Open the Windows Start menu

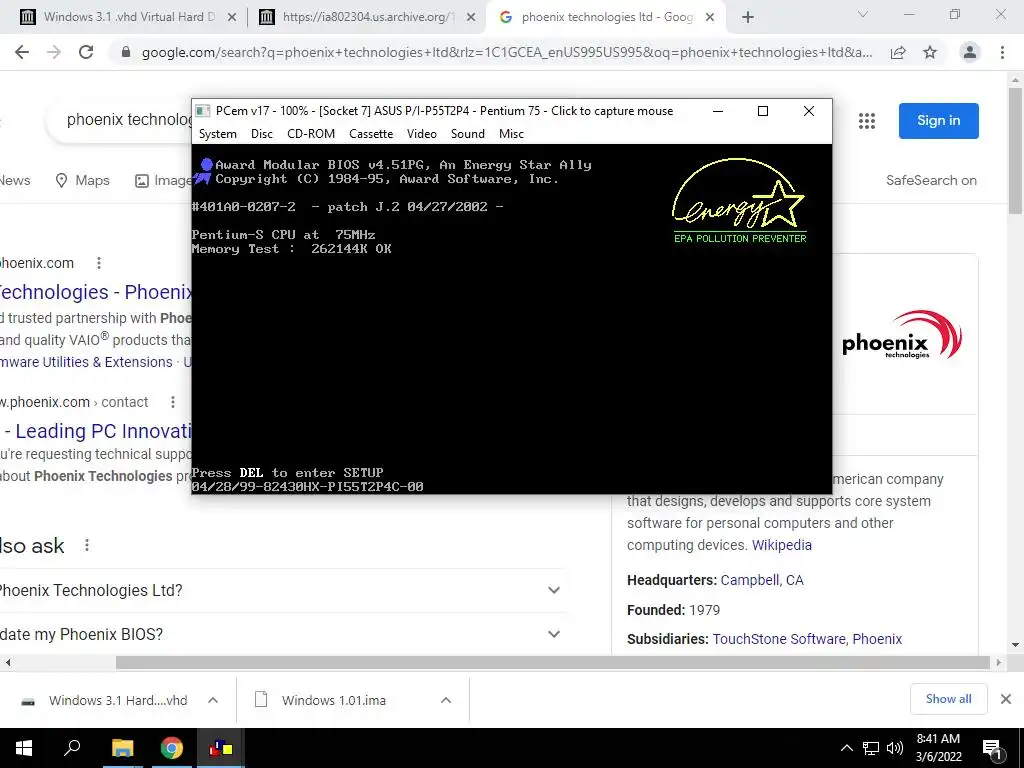pos(24,748)
